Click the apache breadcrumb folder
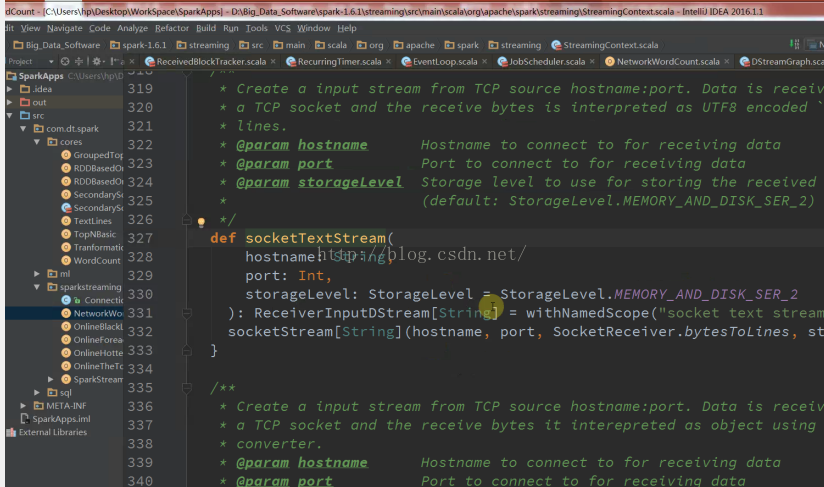The width and height of the screenshot is (824, 487). point(414,45)
